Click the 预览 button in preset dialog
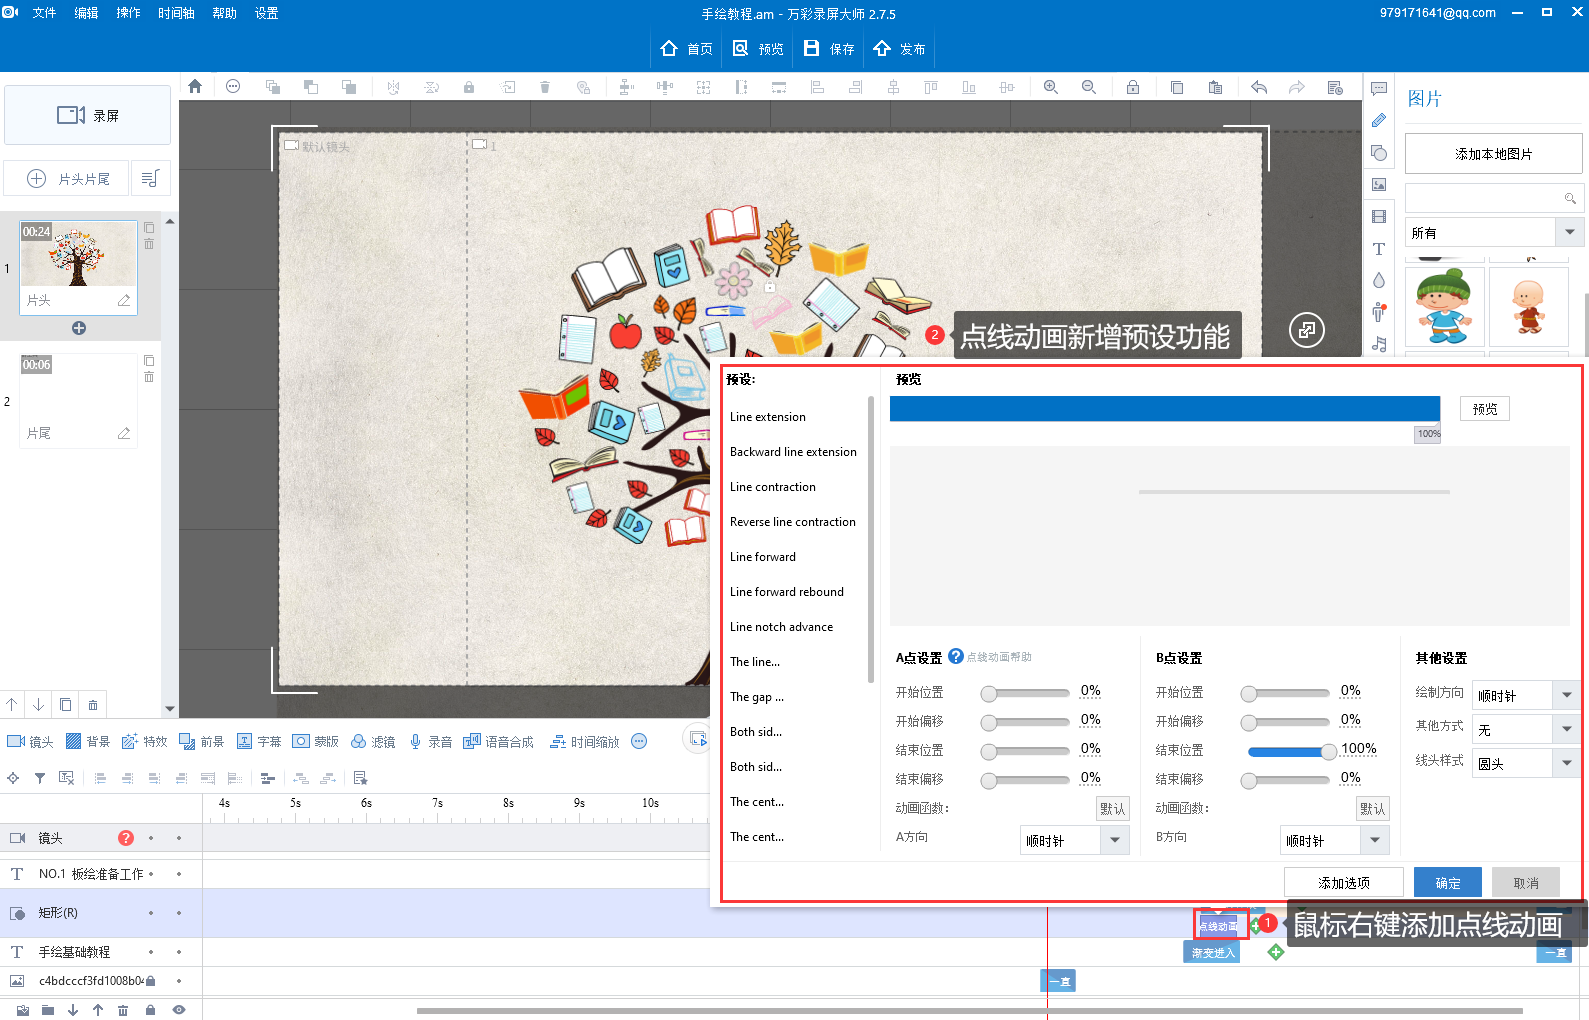This screenshot has width=1589, height=1020. (x=1485, y=408)
